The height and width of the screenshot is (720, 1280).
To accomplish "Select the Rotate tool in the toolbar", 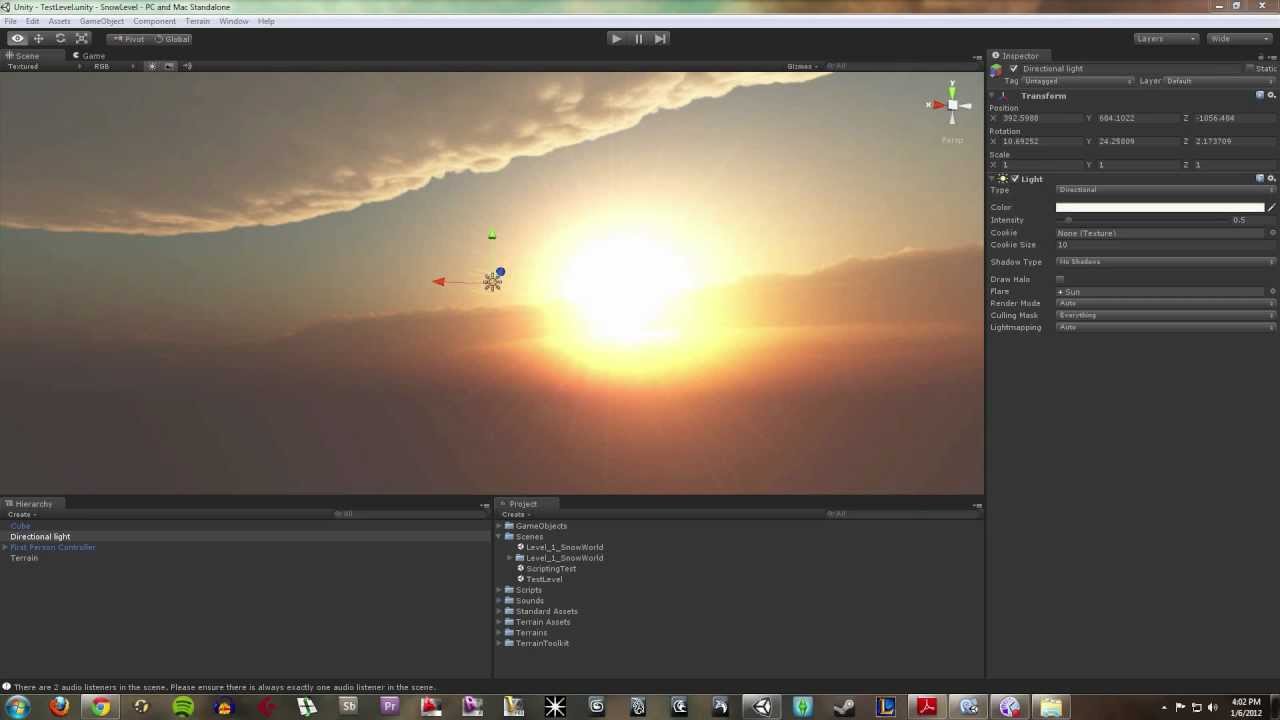I will pyautogui.click(x=60, y=39).
